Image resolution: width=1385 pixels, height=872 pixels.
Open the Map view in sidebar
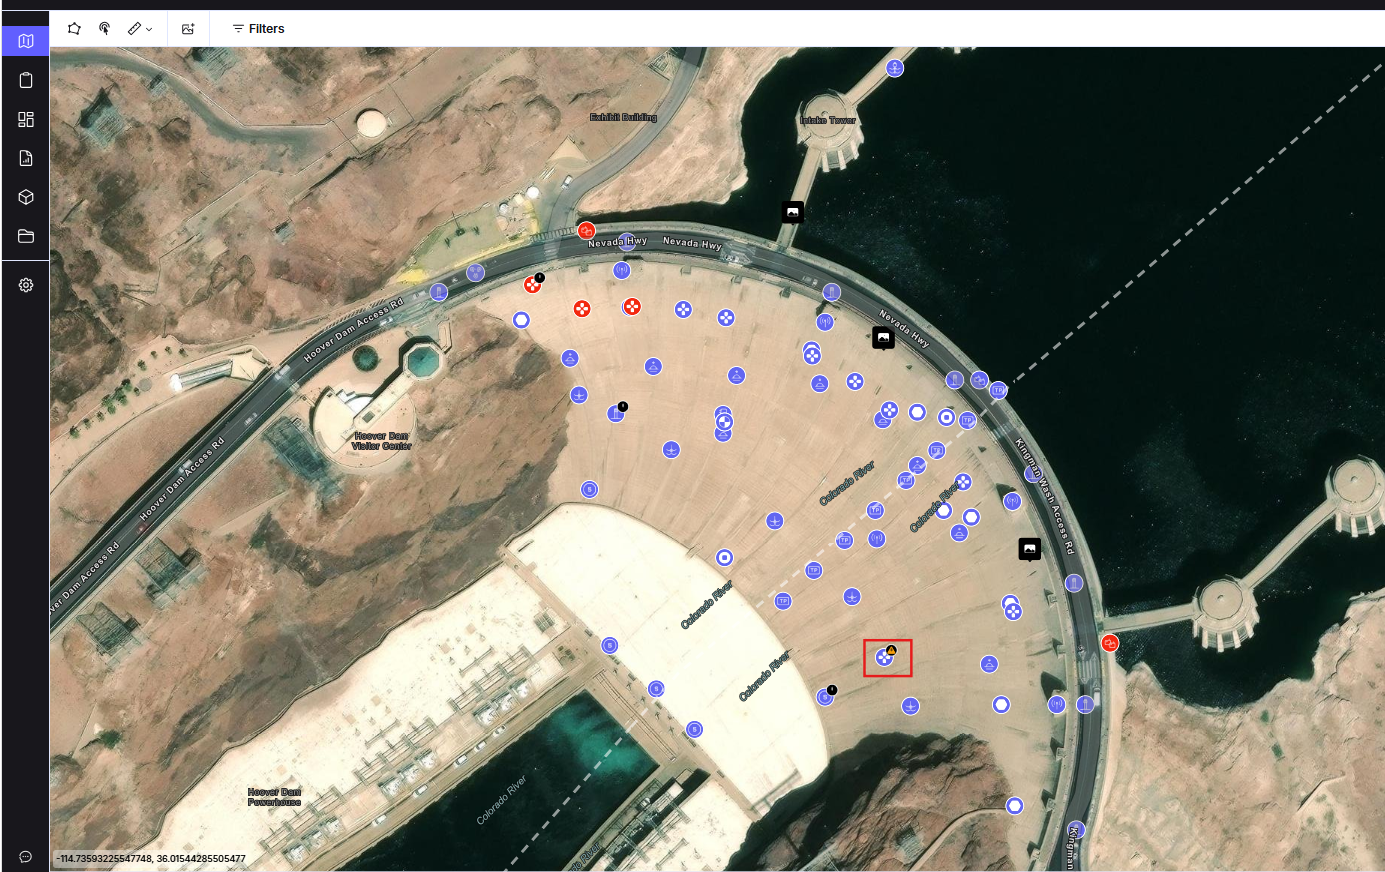[x=26, y=41]
